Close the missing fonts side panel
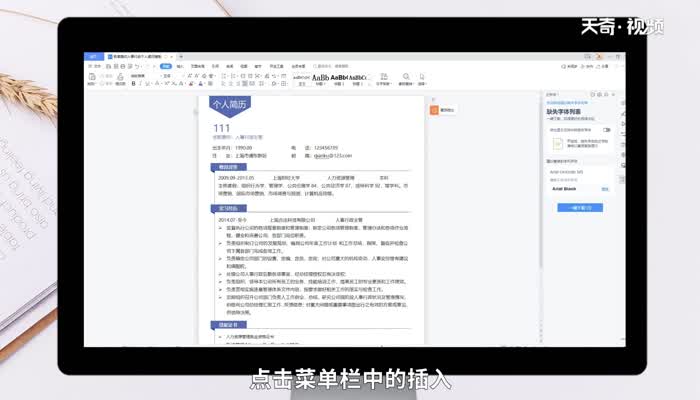The height and width of the screenshot is (400, 700). pyautogui.click(x=613, y=95)
